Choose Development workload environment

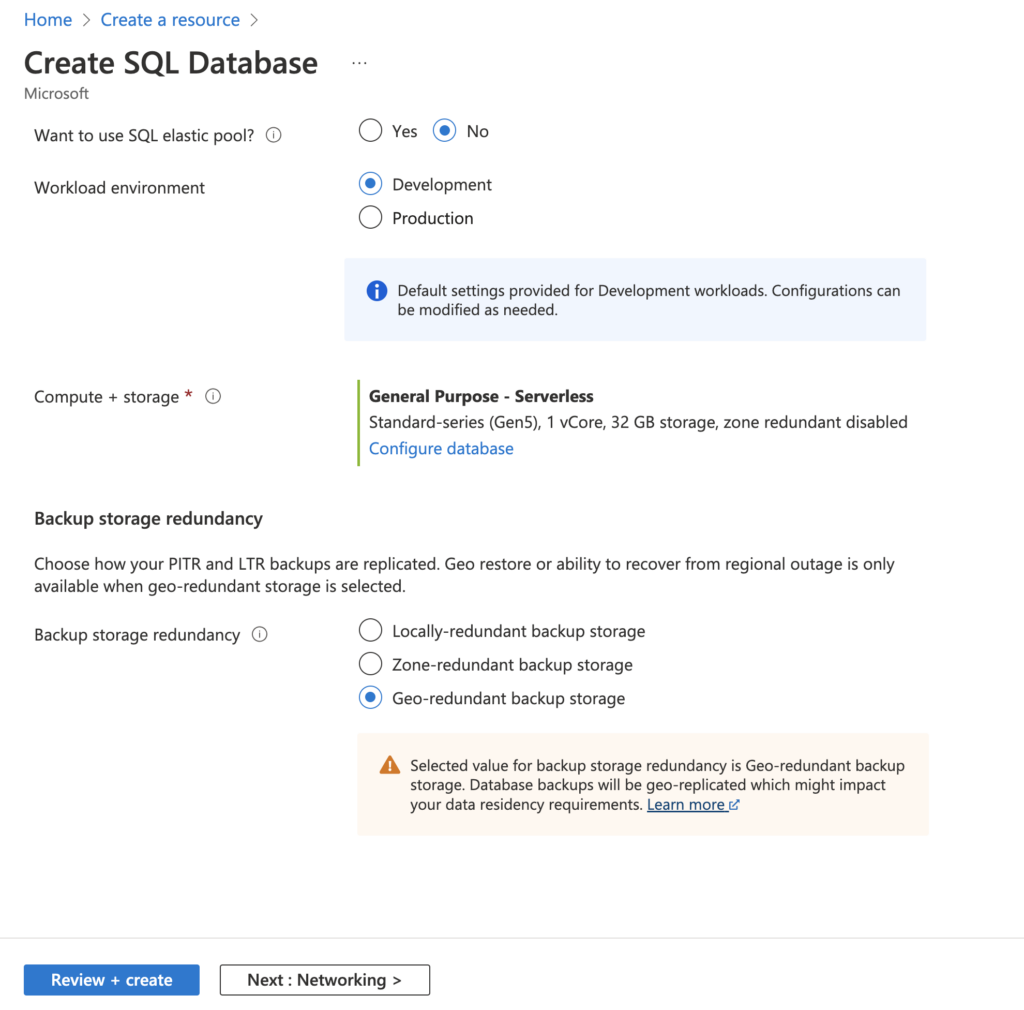pyautogui.click(x=371, y=184)
